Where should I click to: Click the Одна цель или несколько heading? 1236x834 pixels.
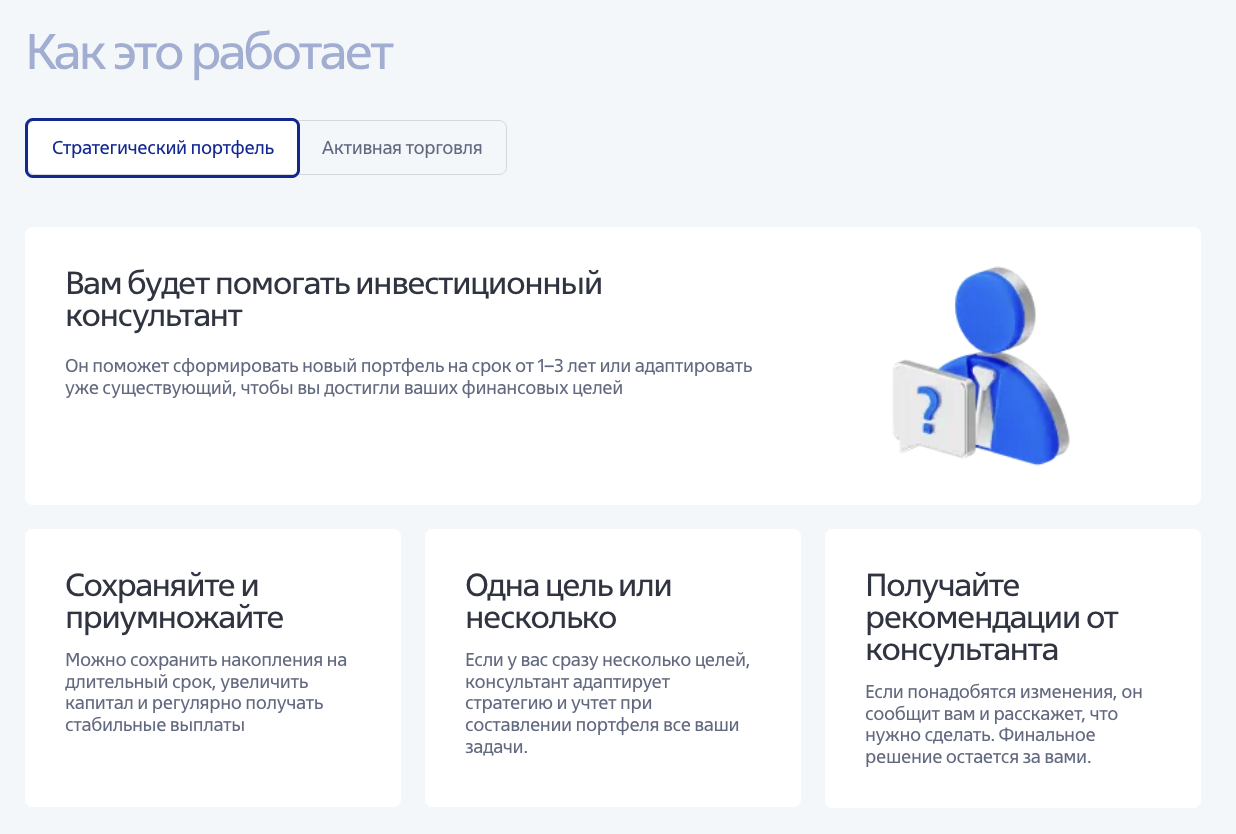point(568,601)
